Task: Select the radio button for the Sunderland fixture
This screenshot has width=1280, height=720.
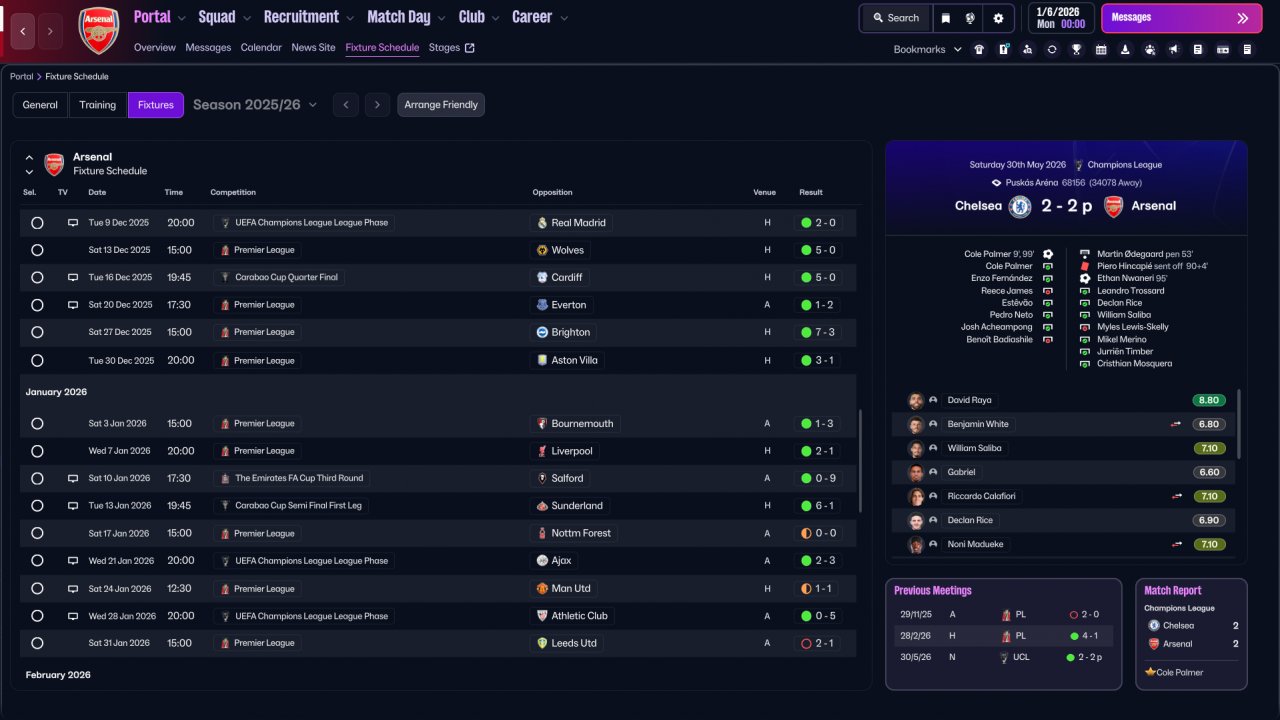Action: [x=37, y=506]
